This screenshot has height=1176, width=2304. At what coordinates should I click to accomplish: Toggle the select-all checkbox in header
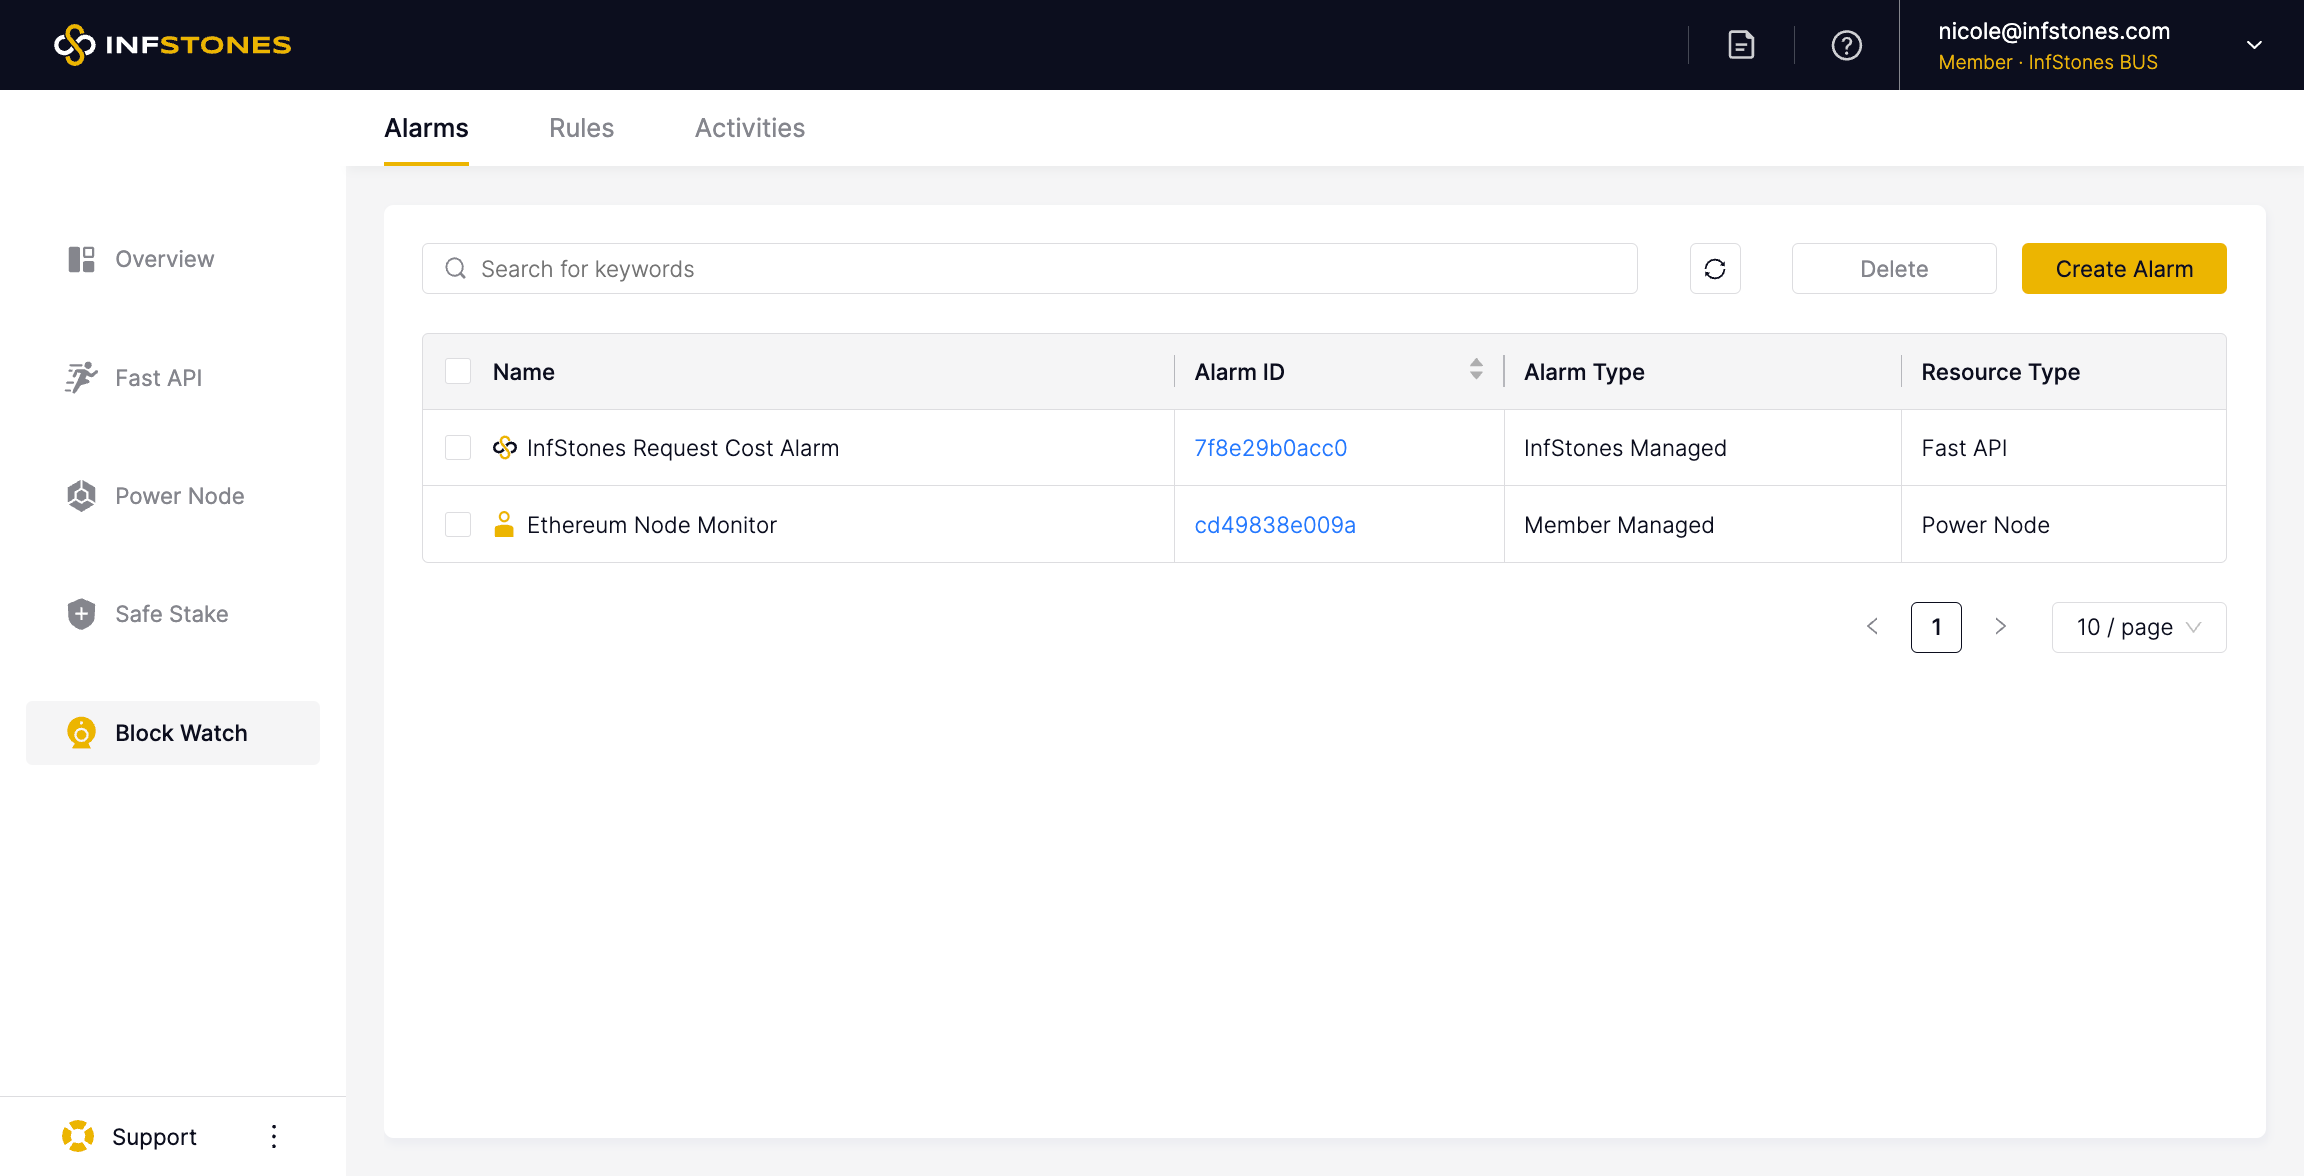(x=458, y=371)
